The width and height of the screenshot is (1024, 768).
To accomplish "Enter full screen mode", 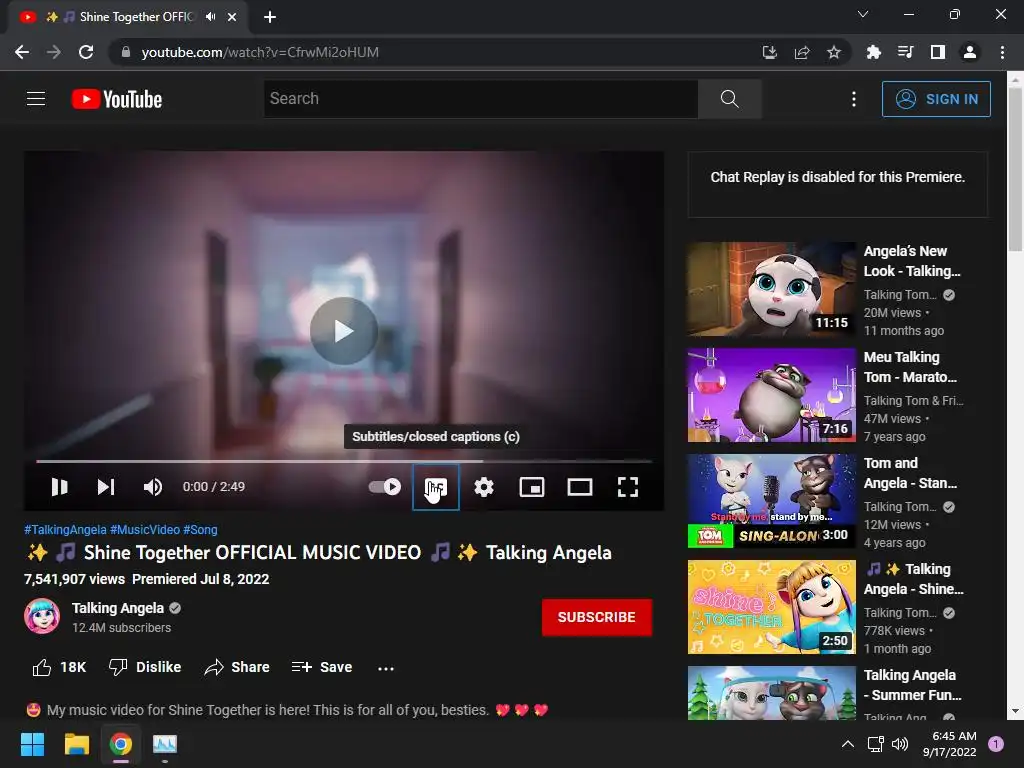I will click(628, 487).
